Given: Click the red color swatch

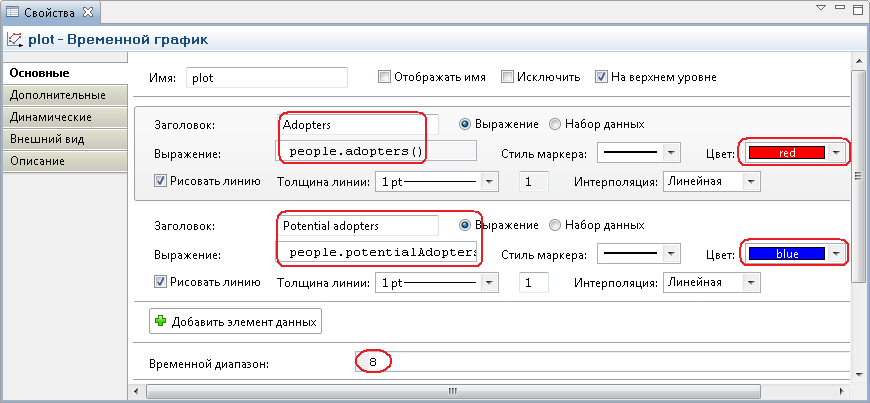Looking at the screenshot, I should [x=787, y=153].
